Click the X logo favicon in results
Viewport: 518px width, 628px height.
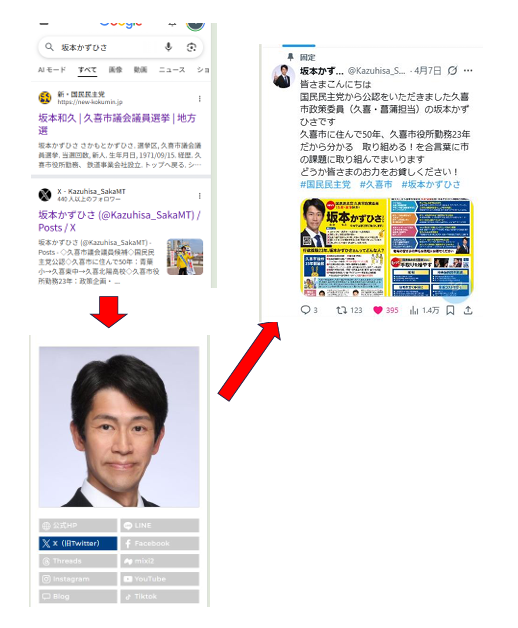tap(45, 195)
